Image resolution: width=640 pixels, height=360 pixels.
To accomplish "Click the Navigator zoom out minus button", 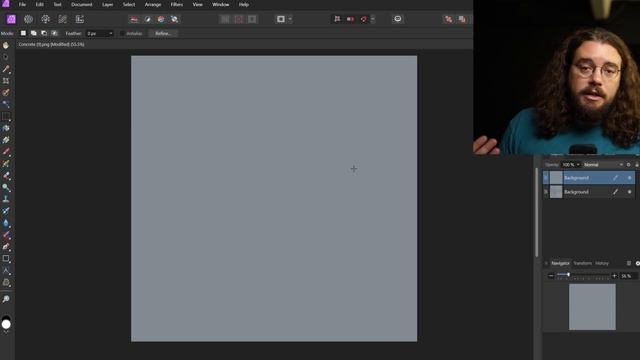I will tap(551, 276).
